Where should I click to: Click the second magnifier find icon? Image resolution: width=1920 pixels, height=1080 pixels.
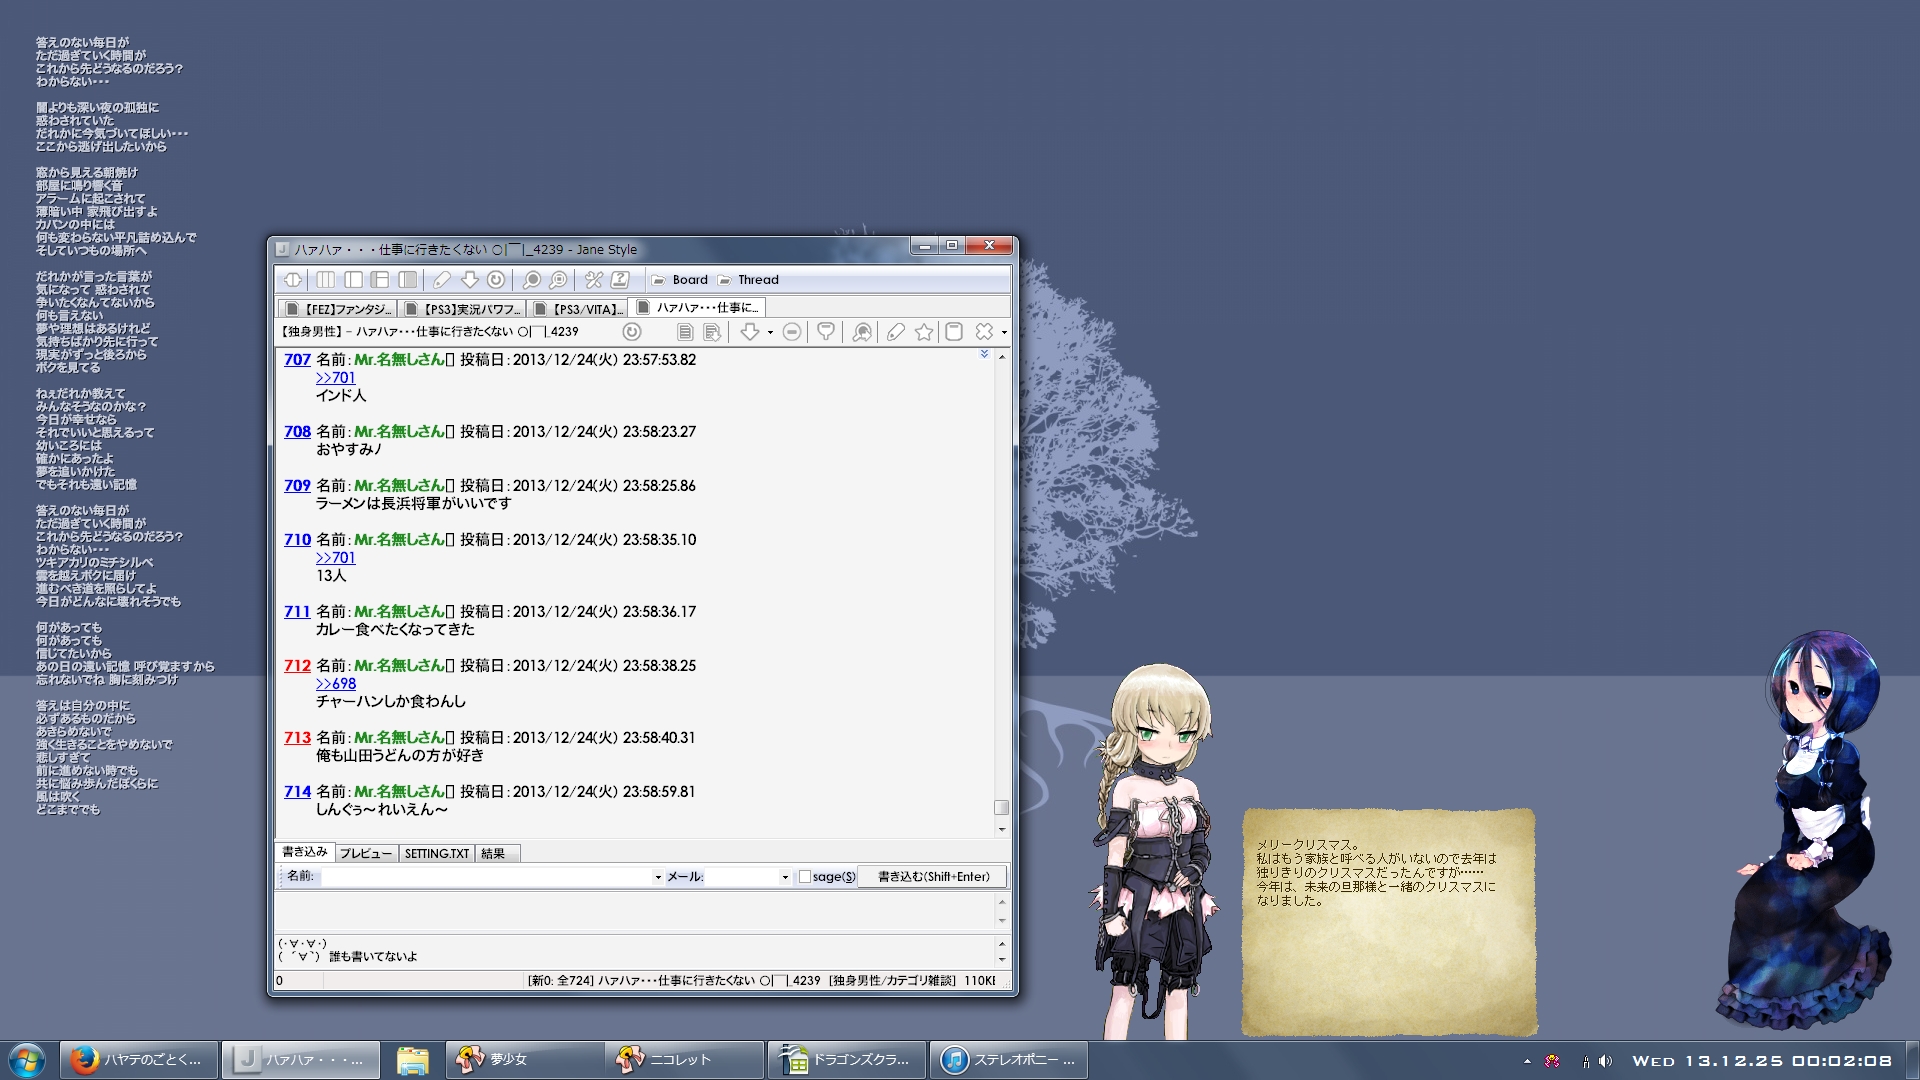pos(558,280)
